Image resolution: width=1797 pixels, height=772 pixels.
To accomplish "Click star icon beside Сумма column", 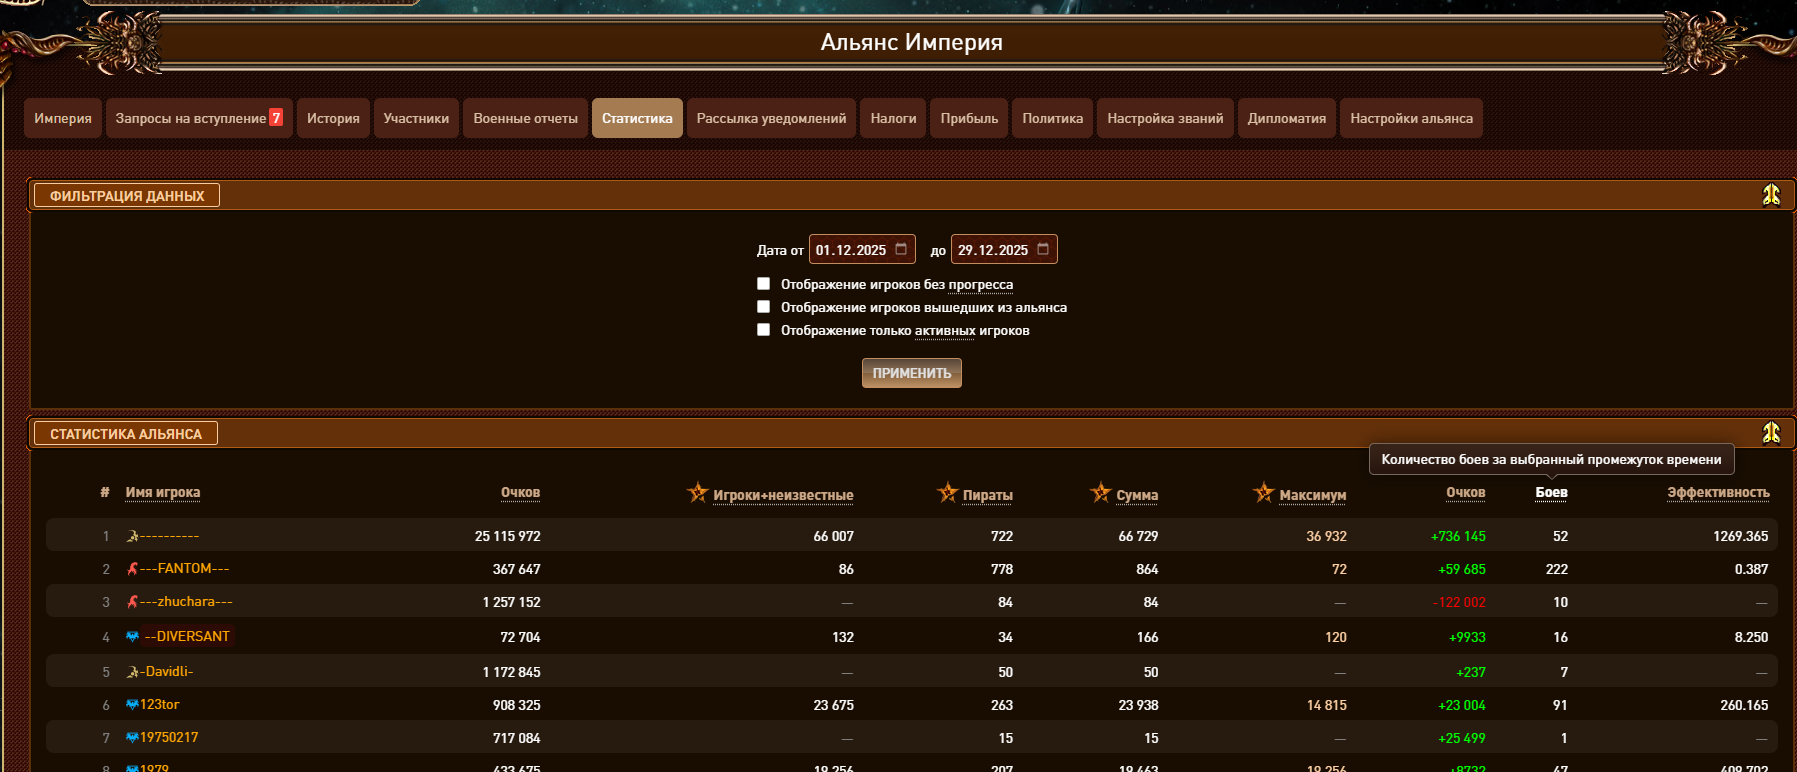I will (x=1101, y=493).
